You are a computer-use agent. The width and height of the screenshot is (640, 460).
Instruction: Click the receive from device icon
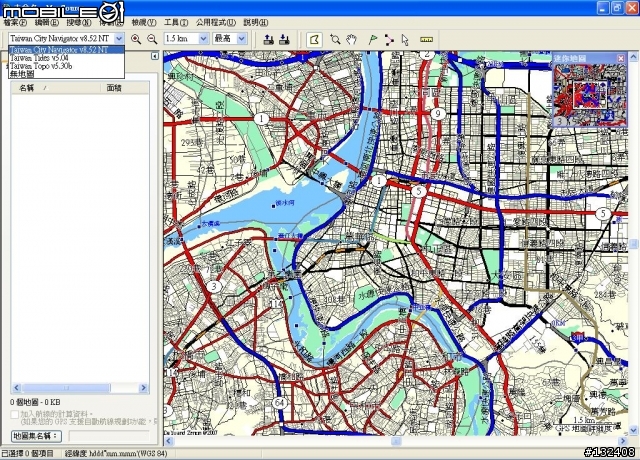click(284, 40)
